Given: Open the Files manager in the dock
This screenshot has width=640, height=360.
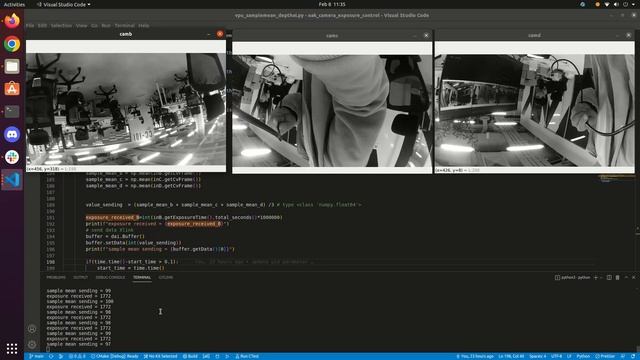Looking at the screenshot, I should pyautogui.click(x=12, y=66).
